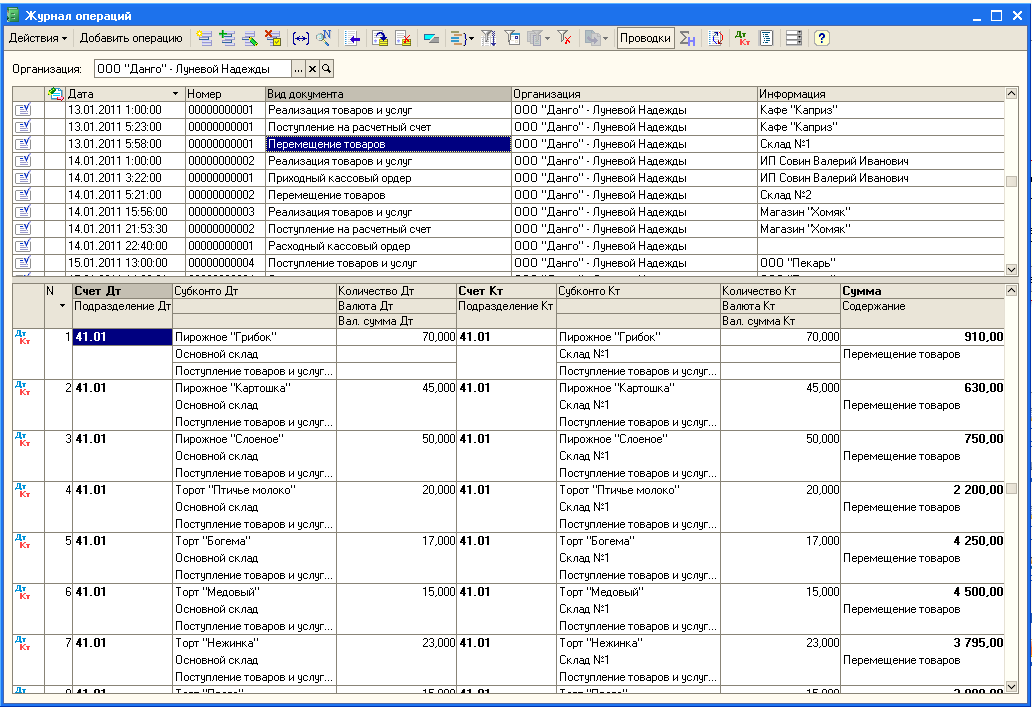Open help with the question mark icon
The width and height of the screenshot is (1032, 707).
tap(821, 38)
